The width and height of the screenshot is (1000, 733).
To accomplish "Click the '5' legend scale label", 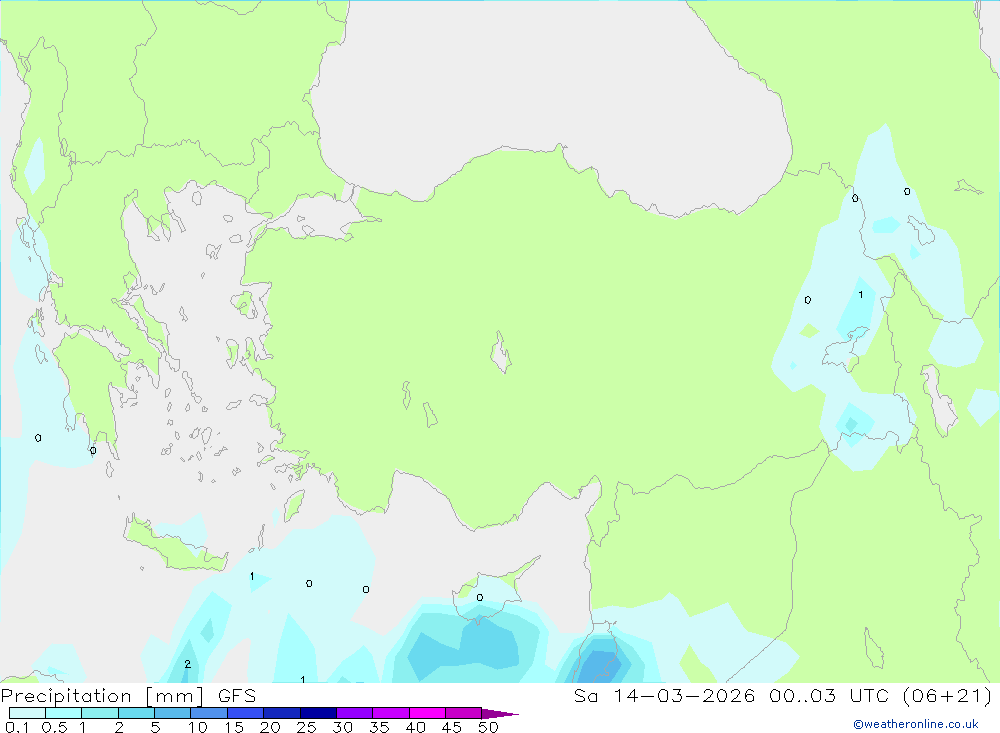I will point(155,727).
